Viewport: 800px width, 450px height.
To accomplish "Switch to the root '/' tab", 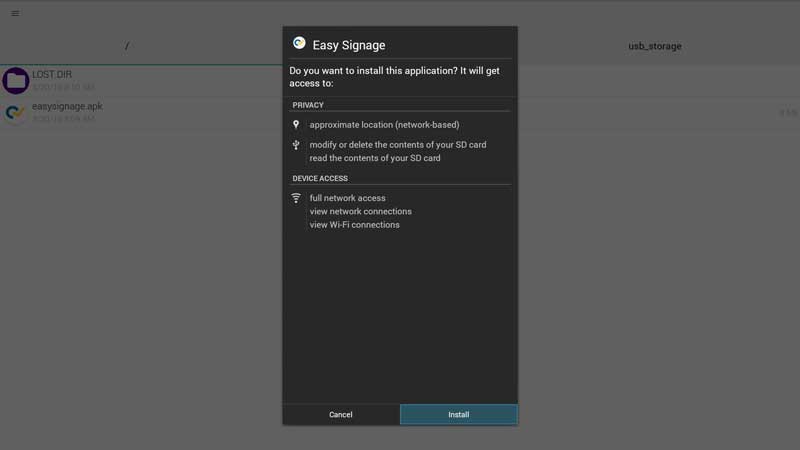I will (127, 46).
